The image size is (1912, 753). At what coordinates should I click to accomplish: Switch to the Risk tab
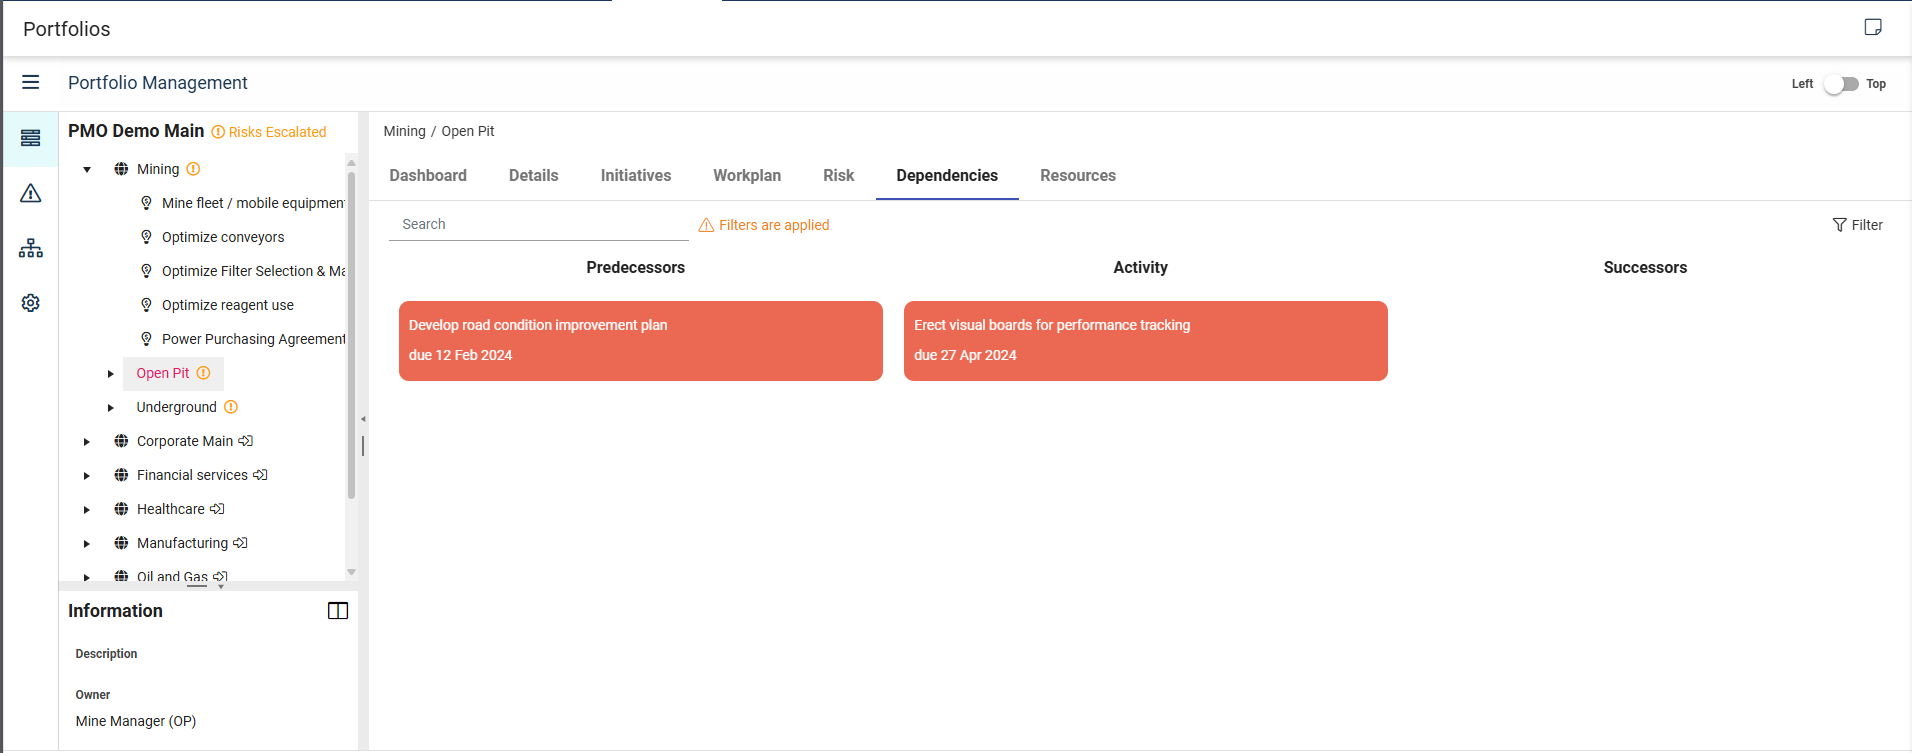(839, 175)
